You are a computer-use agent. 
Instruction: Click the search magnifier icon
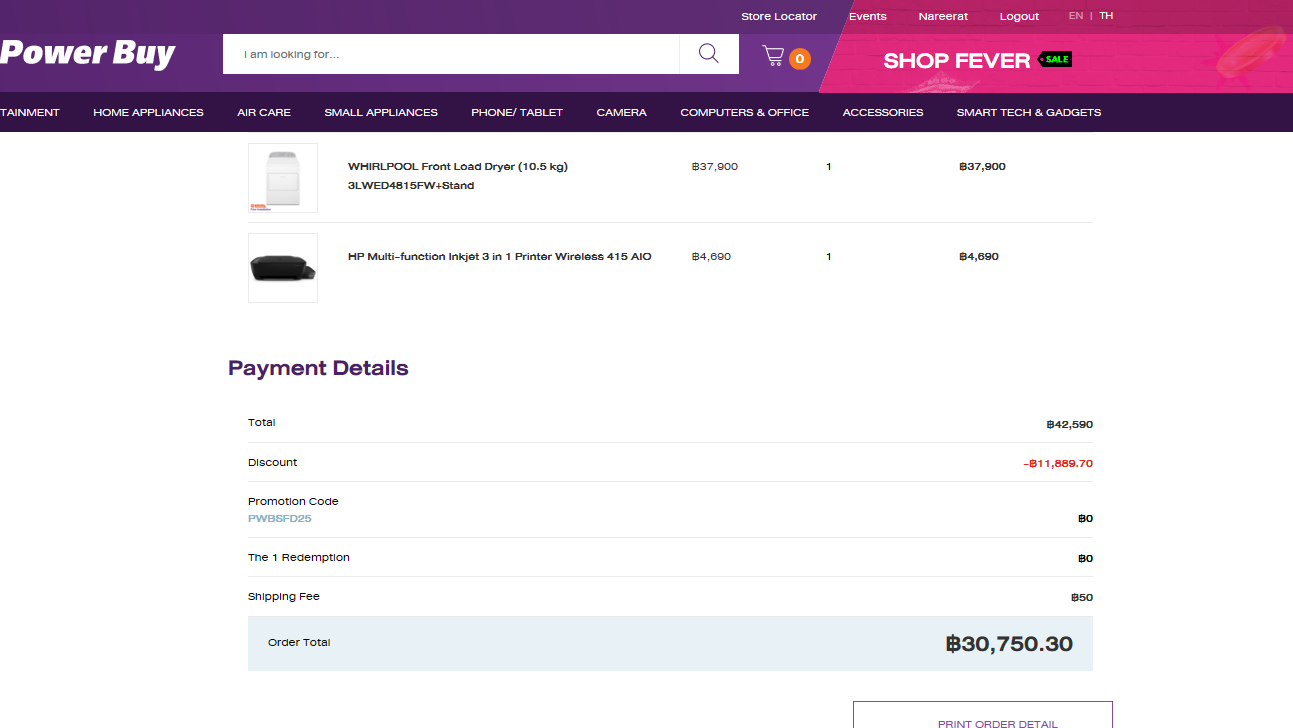[x=709, y=54]
